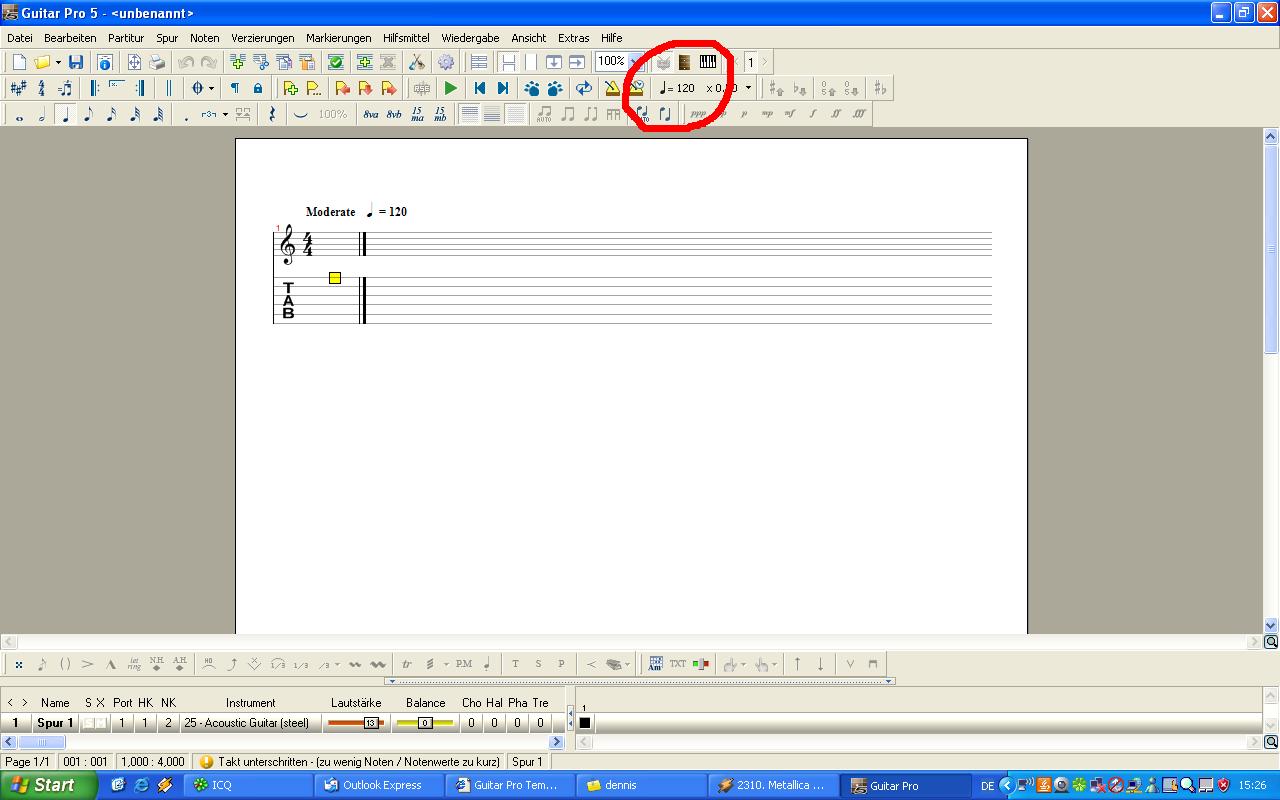Switch to Outlook Express in the taskbar
The image size is (1280, 800).
(x=380, y=785)
